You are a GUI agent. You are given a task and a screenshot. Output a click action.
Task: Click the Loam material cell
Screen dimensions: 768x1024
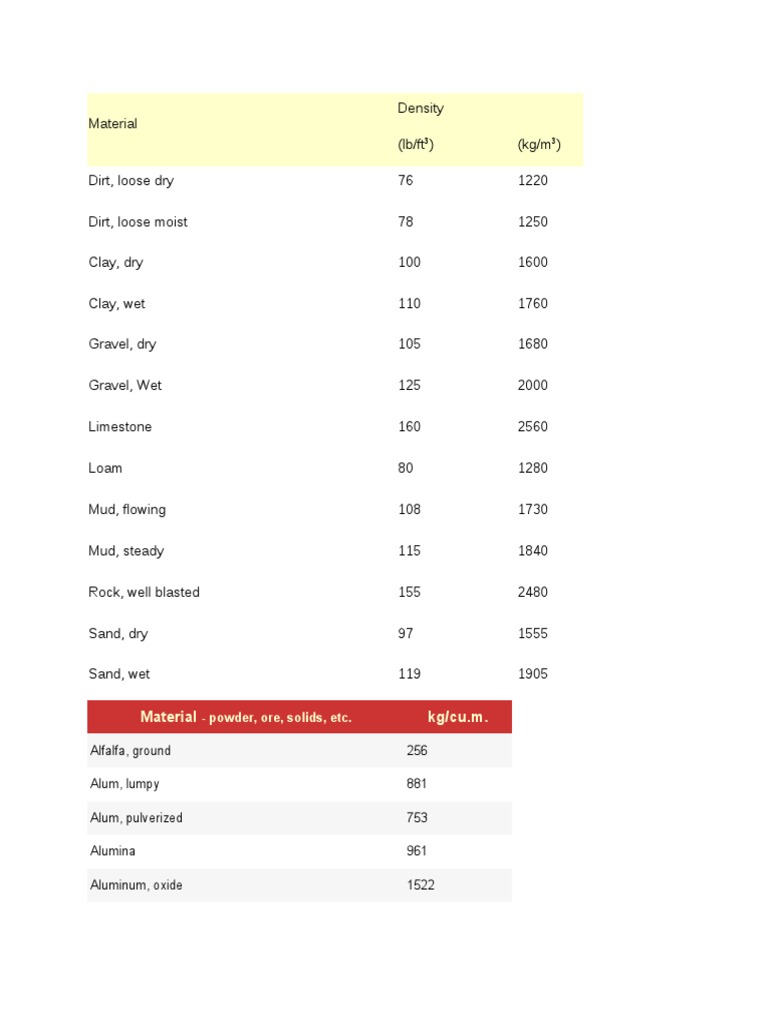point(105,468)
